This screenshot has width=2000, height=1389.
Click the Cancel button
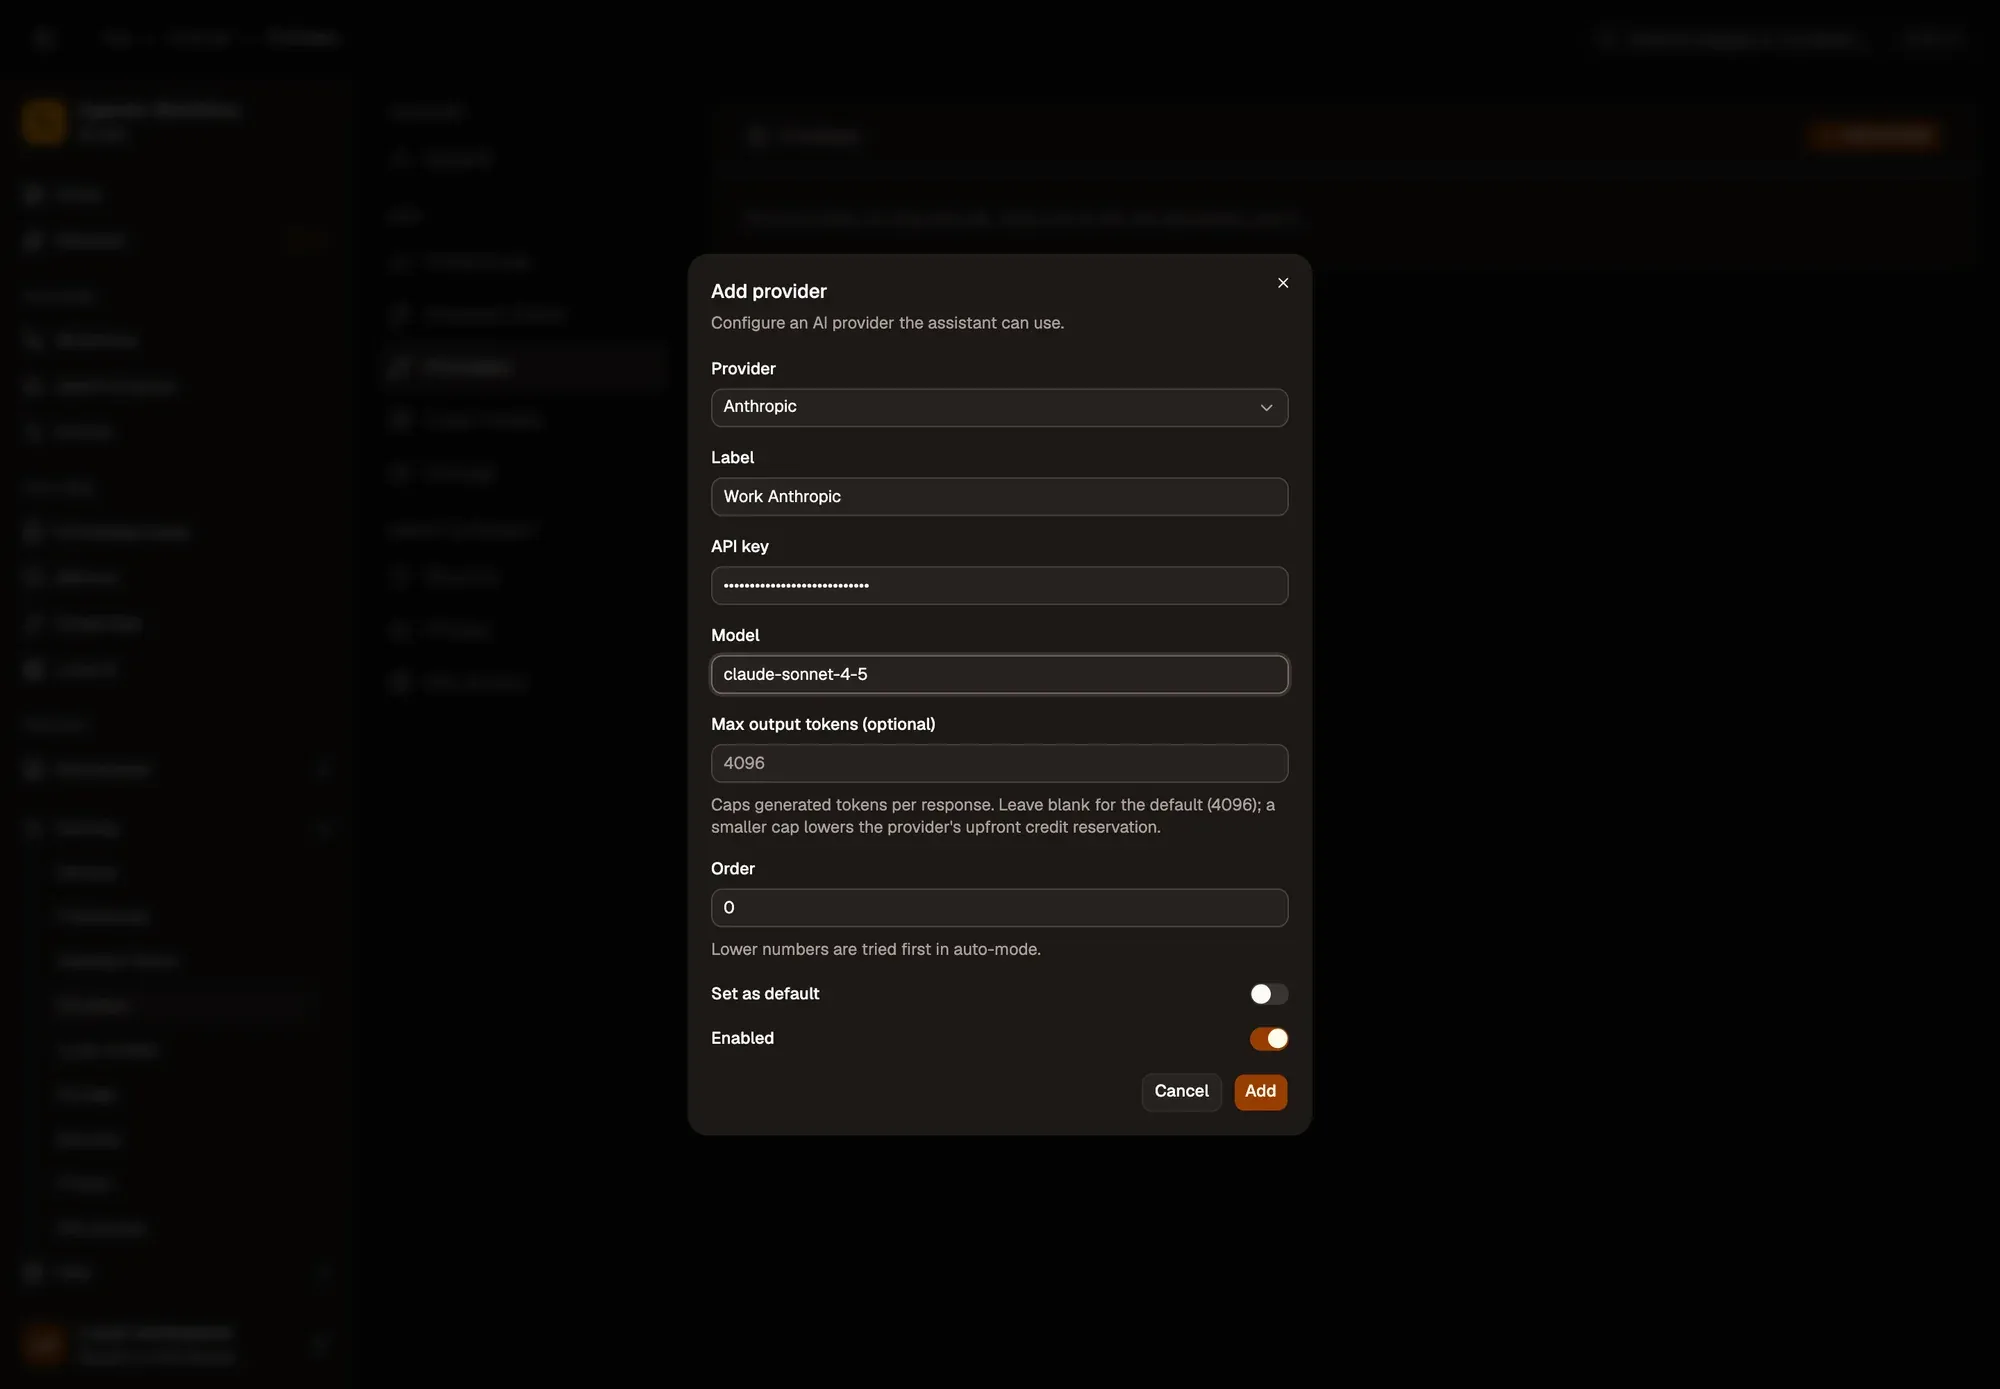click(1181, 1092)
